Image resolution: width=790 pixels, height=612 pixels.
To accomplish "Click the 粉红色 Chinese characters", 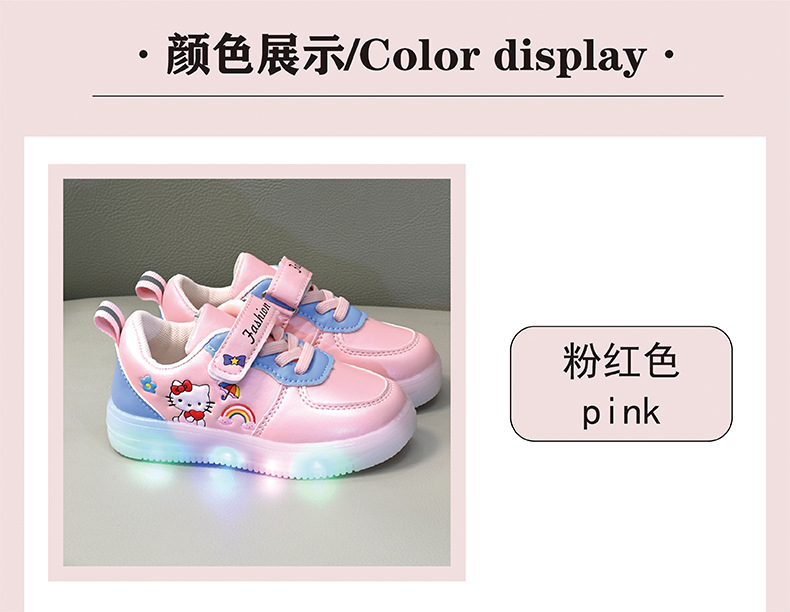I will (621, 361).
